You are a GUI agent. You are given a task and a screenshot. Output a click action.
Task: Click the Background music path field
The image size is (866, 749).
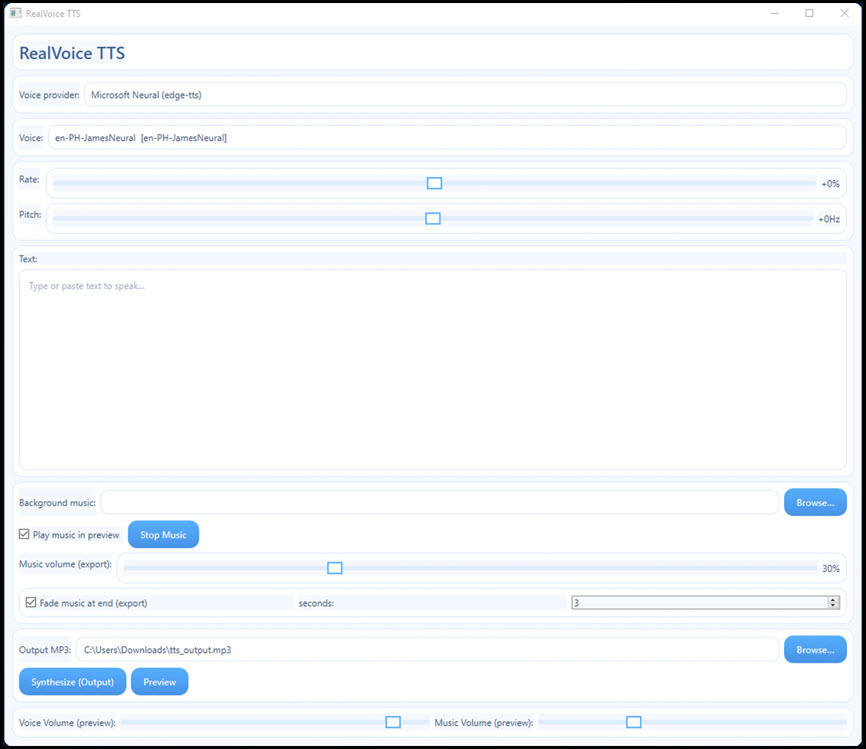click(x=440, y=503)
